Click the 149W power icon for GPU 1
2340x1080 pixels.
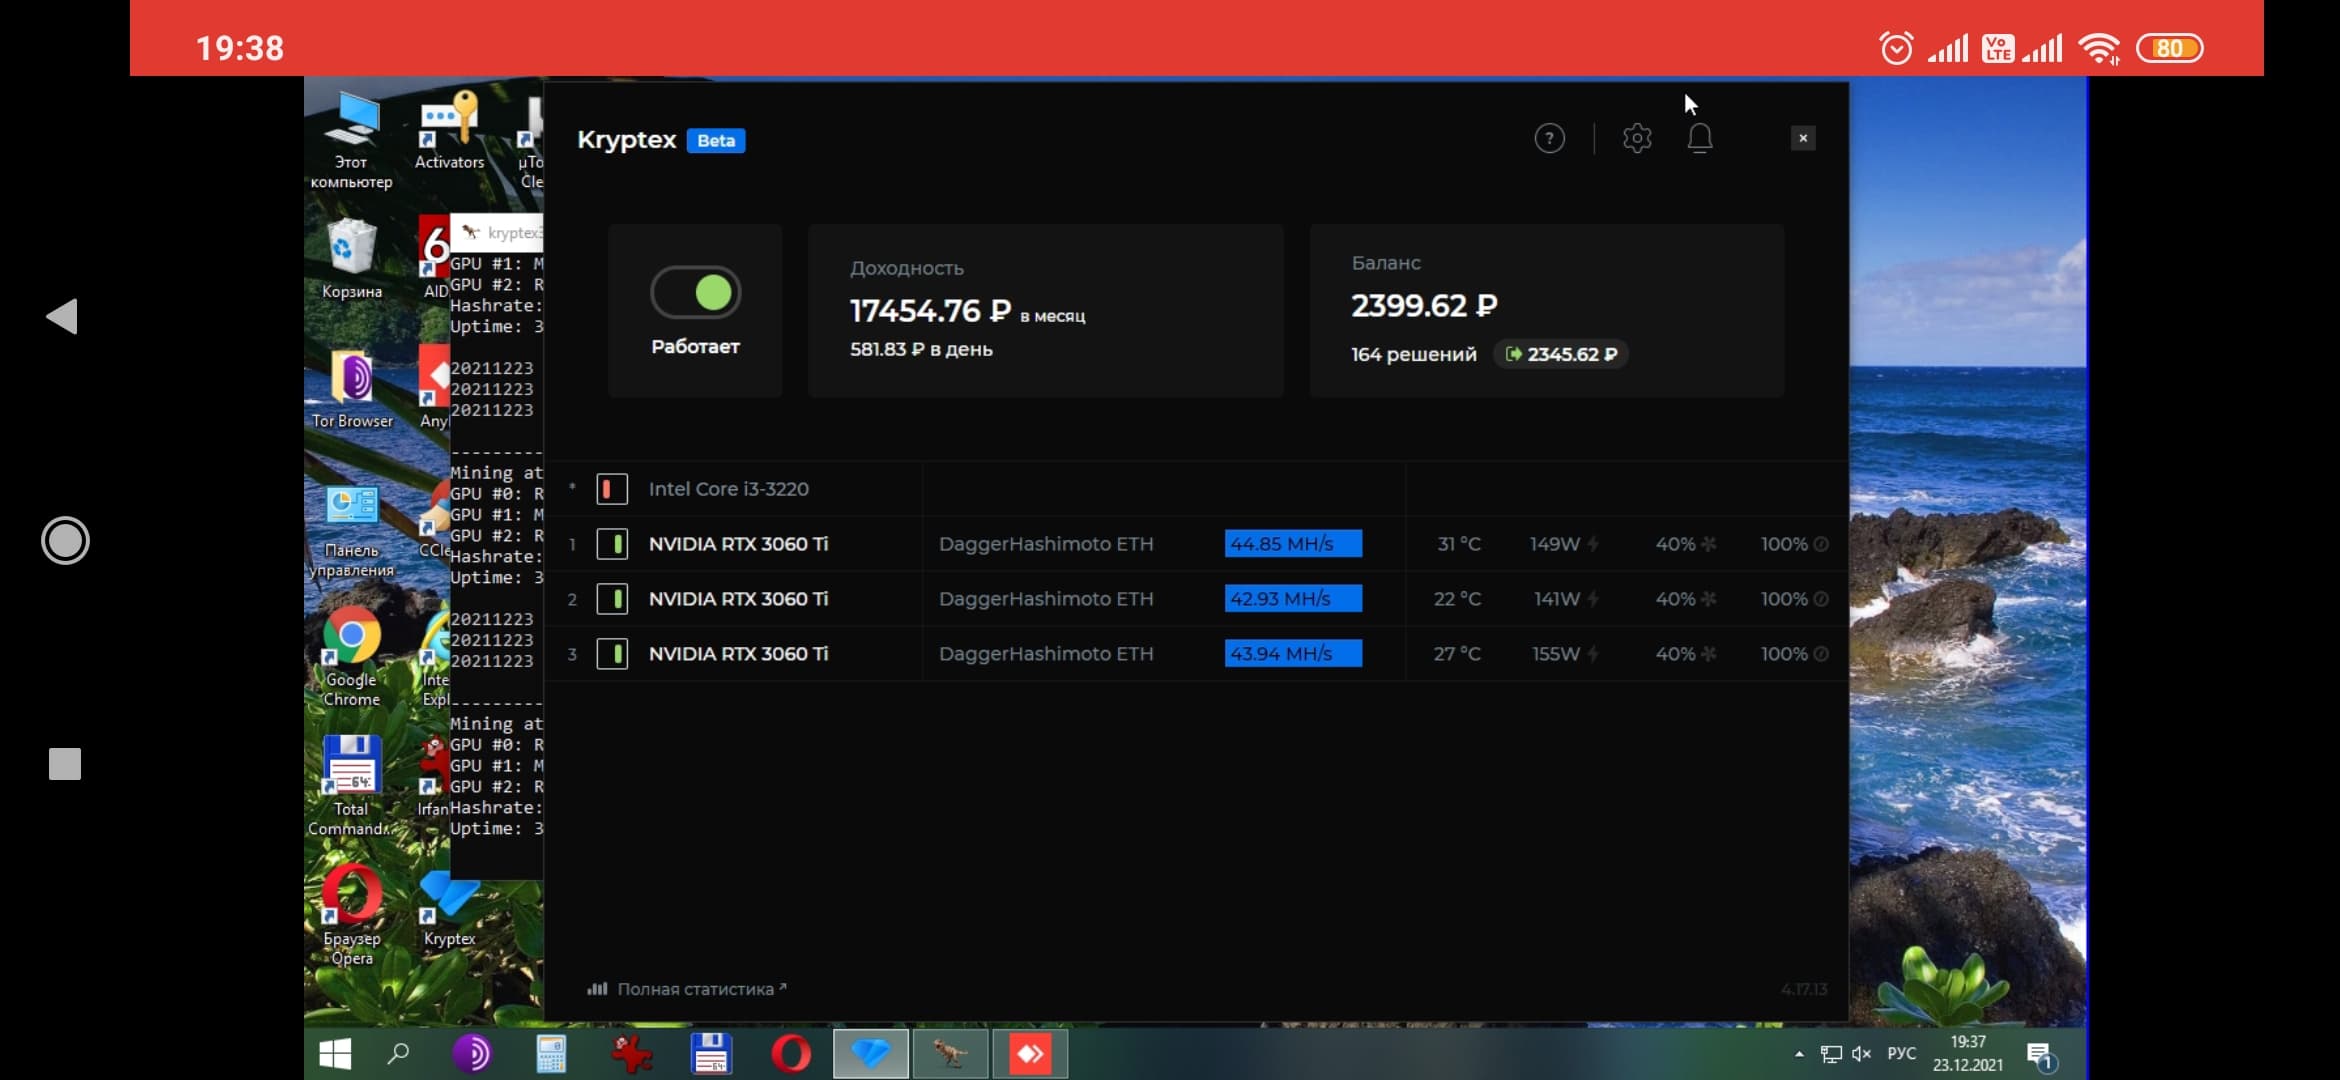1593,544
